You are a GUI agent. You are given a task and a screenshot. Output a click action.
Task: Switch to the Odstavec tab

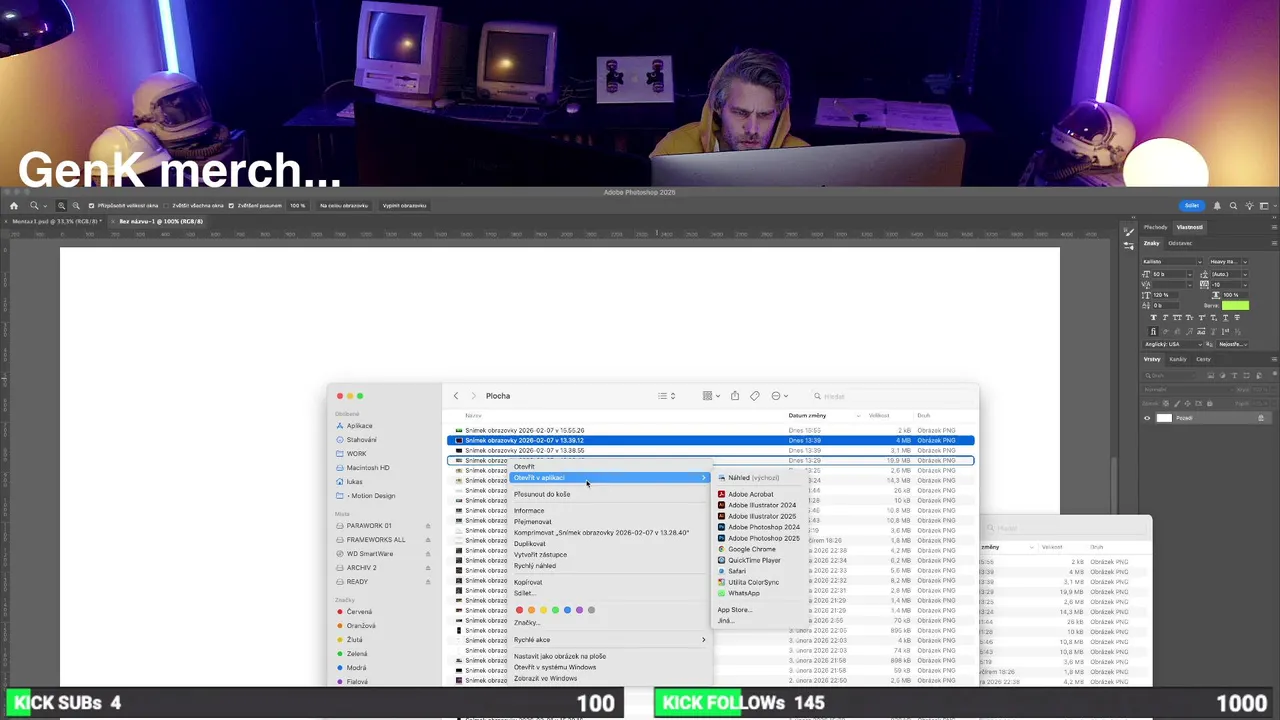(x=1180, y=243)
